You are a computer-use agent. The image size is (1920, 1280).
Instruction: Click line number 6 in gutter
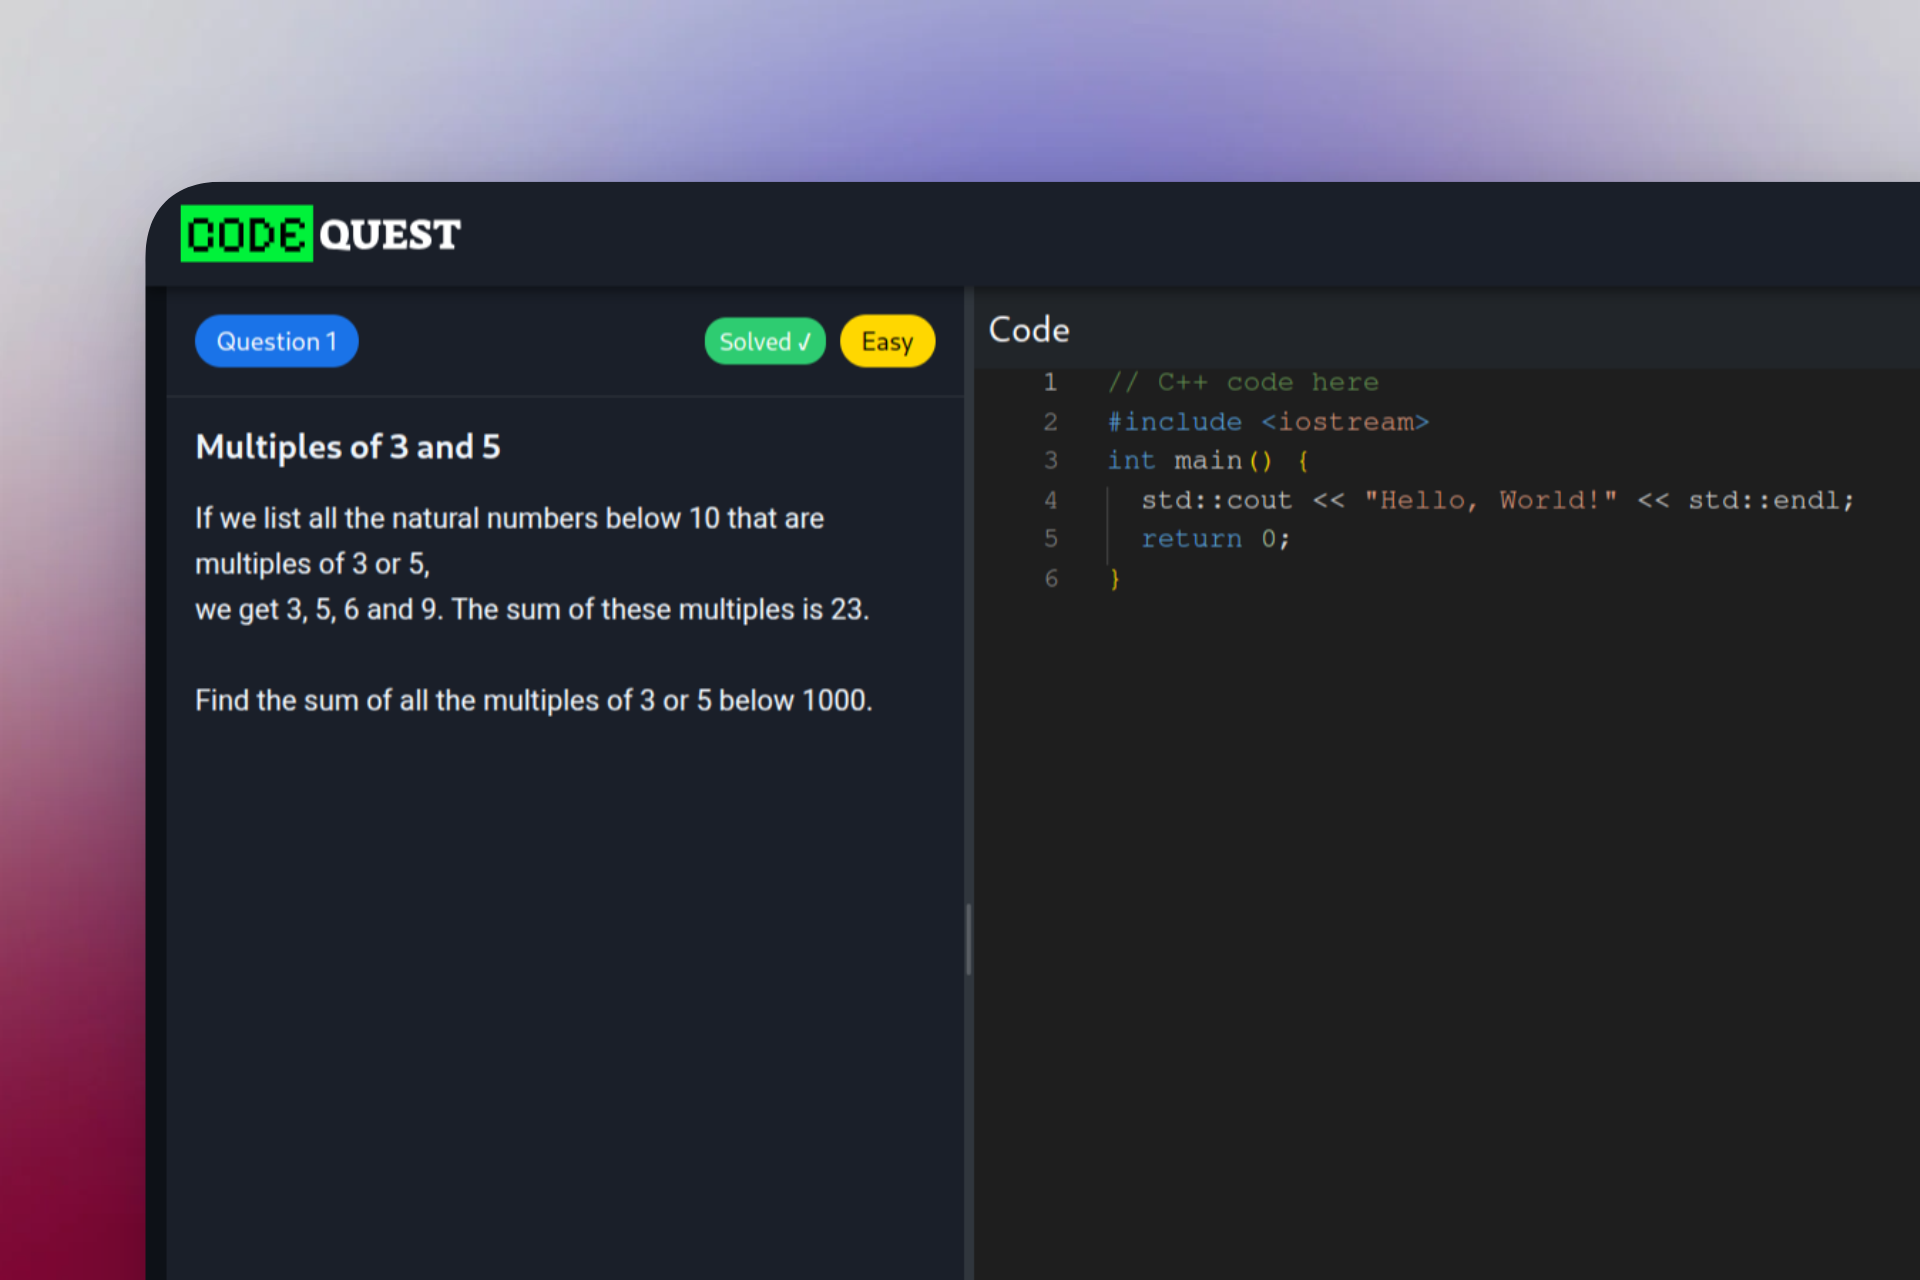(x=1050, y=579)
